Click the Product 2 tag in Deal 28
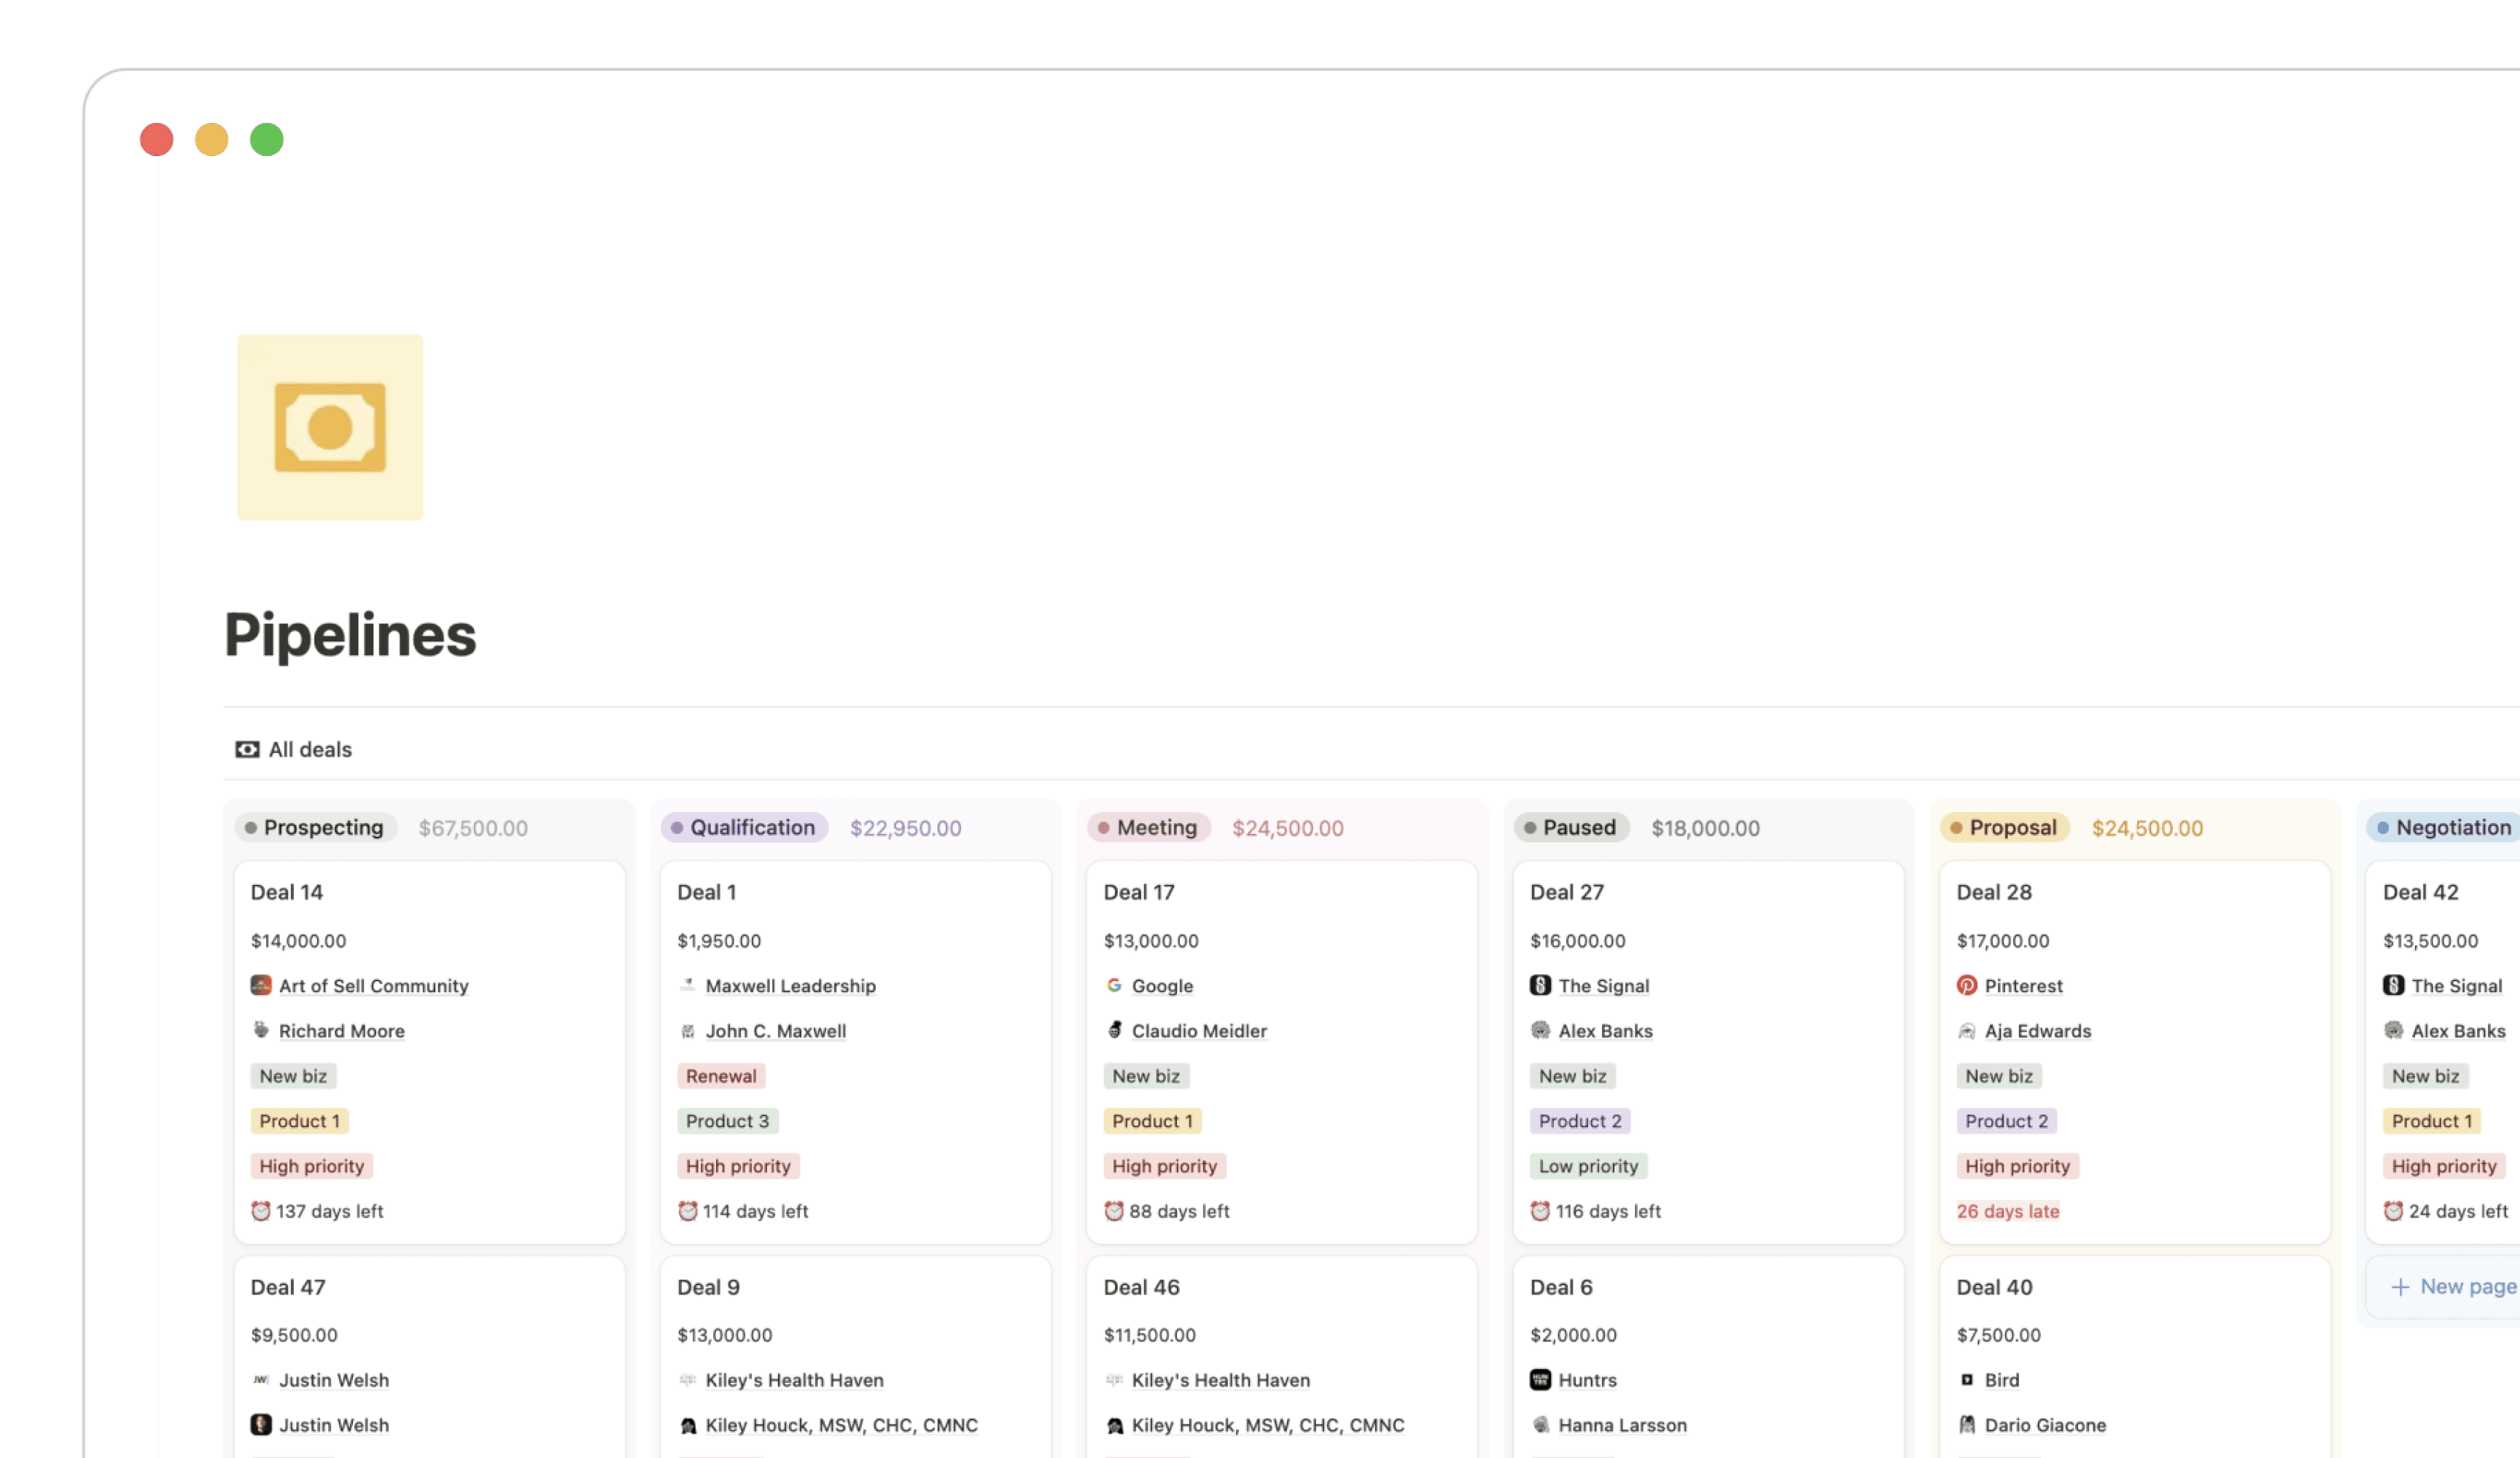Image resolution: width=2520 pixels, height=1458 pixels. point(2006,1121)
